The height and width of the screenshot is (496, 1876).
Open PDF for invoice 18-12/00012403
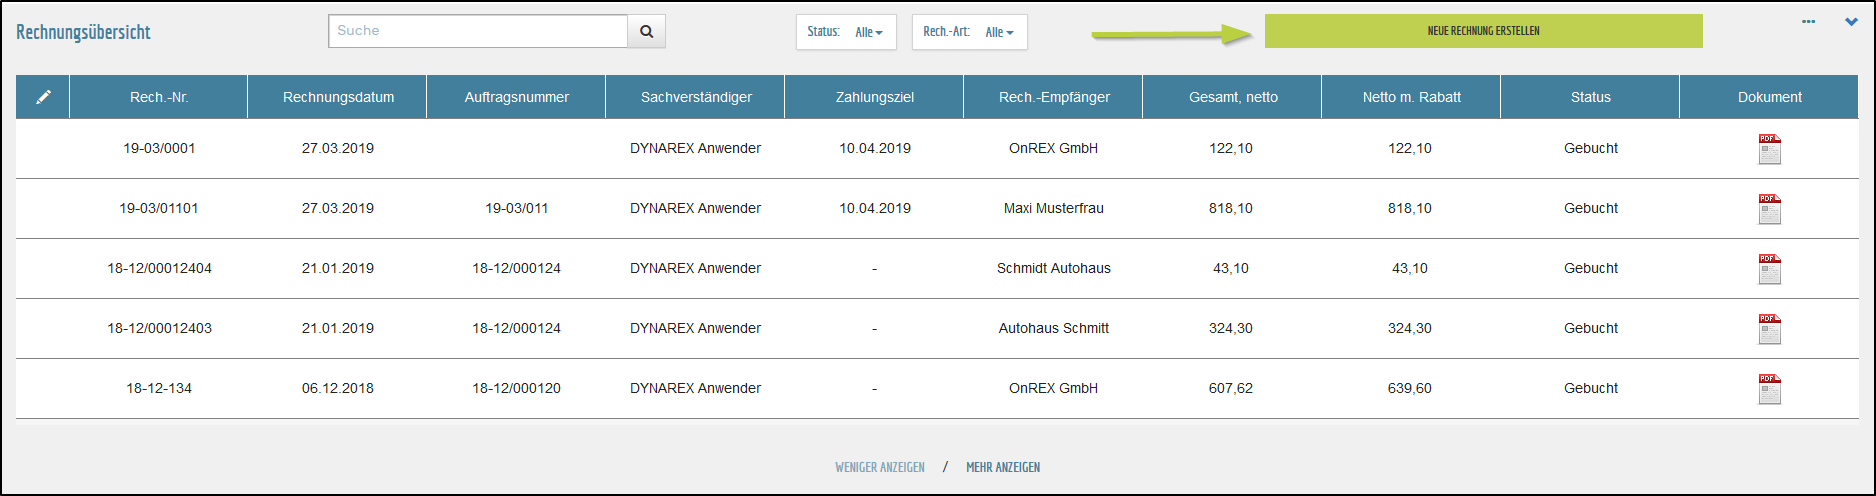coord(1769,329)
